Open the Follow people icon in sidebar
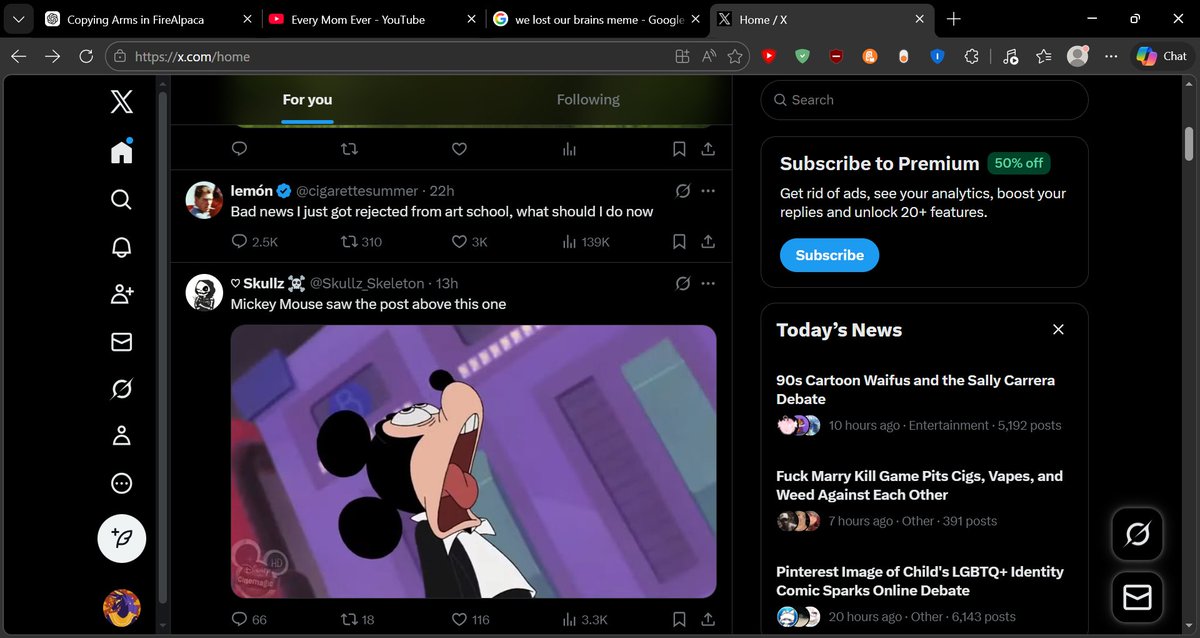 [x=121, y=294]
